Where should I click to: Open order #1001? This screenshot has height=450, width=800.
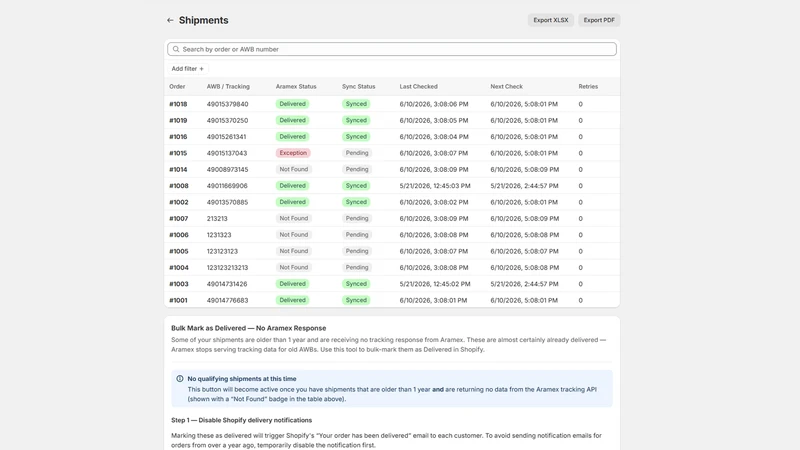point(178,300)
